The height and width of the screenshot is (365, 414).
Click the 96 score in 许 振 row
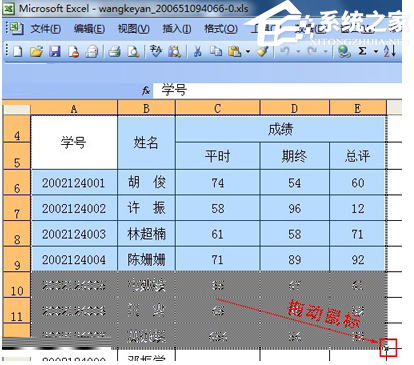click(294, 208)
